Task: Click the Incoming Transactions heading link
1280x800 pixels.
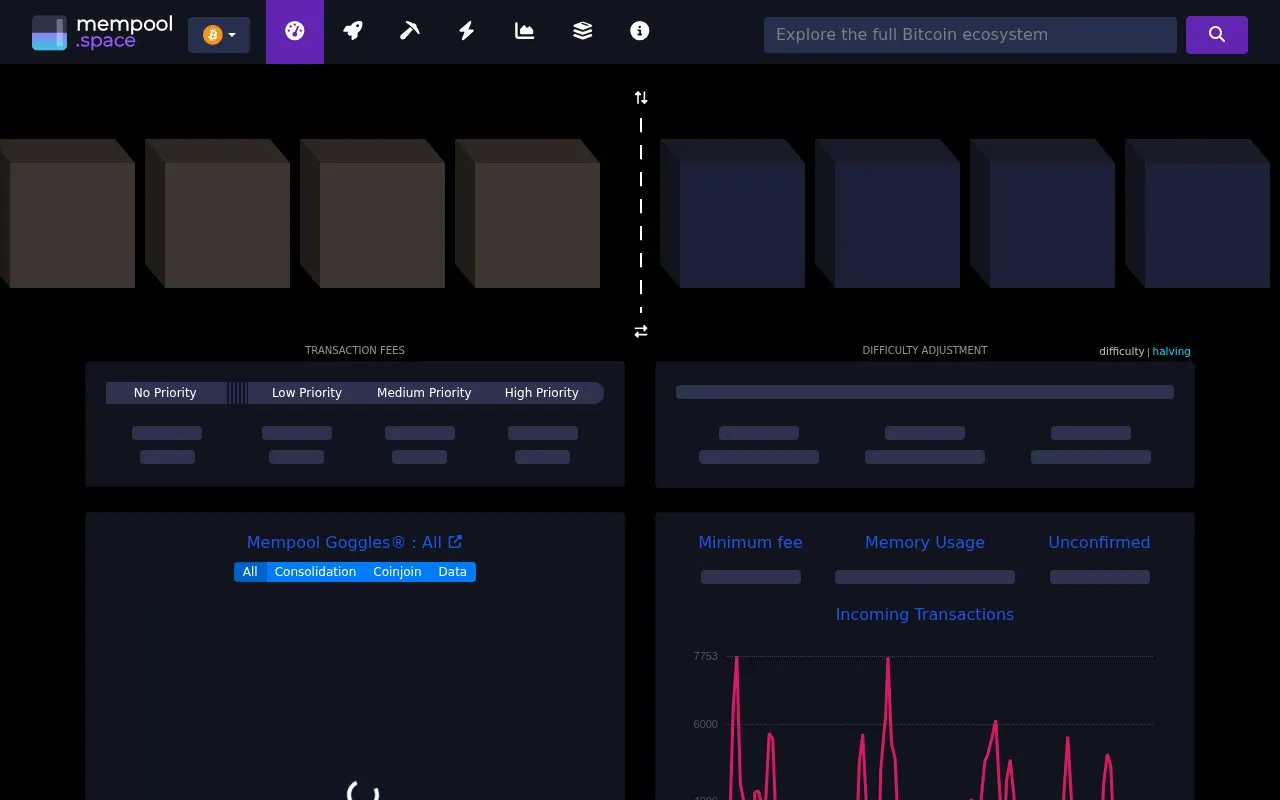Action: tap(925, 614)
